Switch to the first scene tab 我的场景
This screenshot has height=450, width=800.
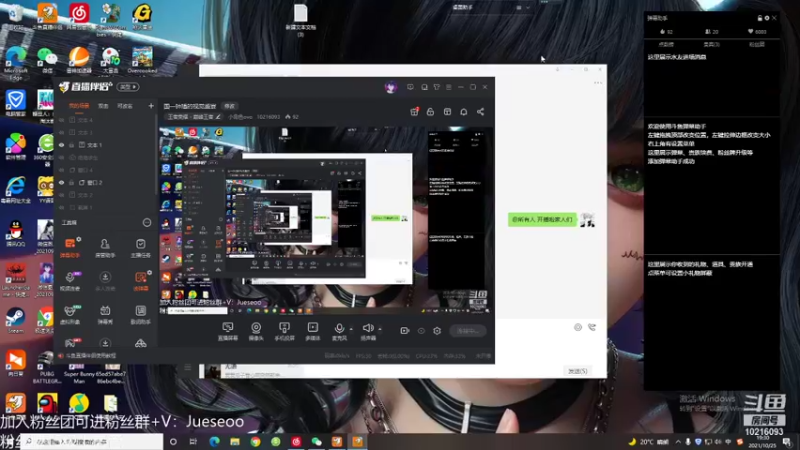79,106
